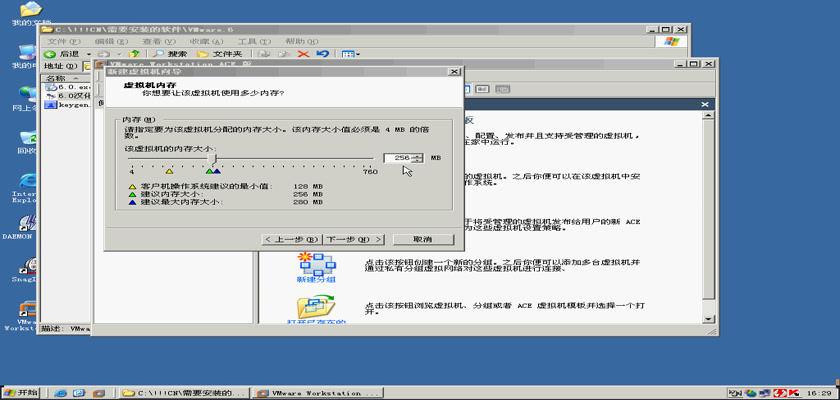Click the 新建分组 new team icon
This screenshot has width=840, height=400.
316,267
